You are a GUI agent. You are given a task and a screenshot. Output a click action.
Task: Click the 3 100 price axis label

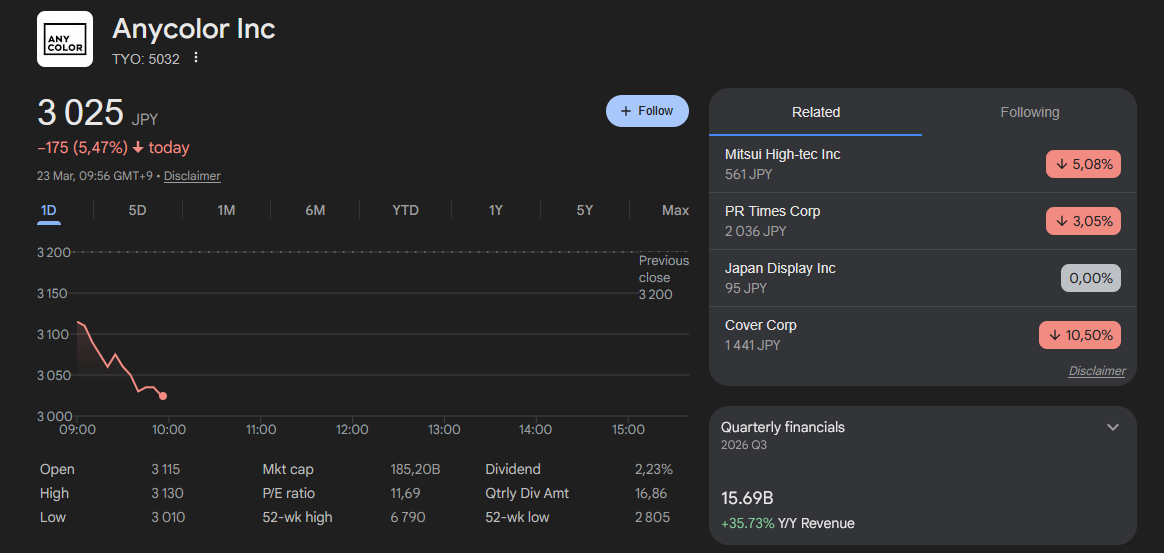53,335
